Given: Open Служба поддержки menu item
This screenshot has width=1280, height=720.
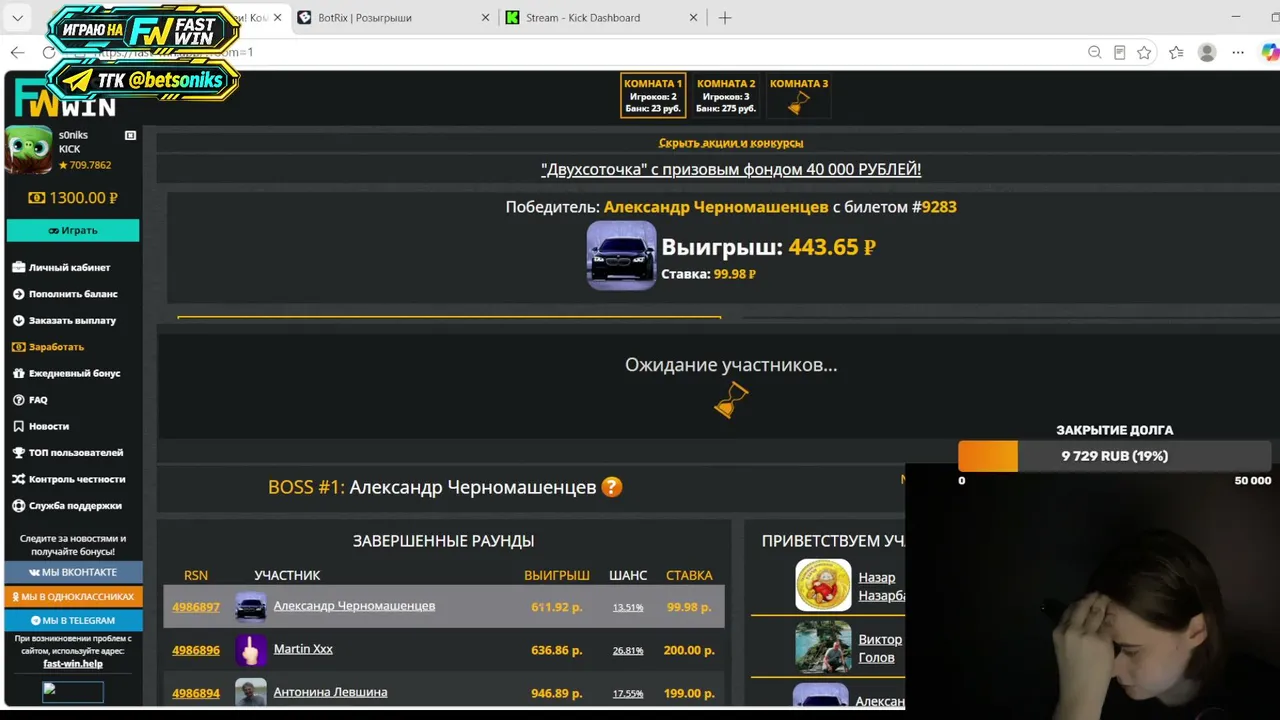Looking at the screenshot, I should click(x=67, y=506).
